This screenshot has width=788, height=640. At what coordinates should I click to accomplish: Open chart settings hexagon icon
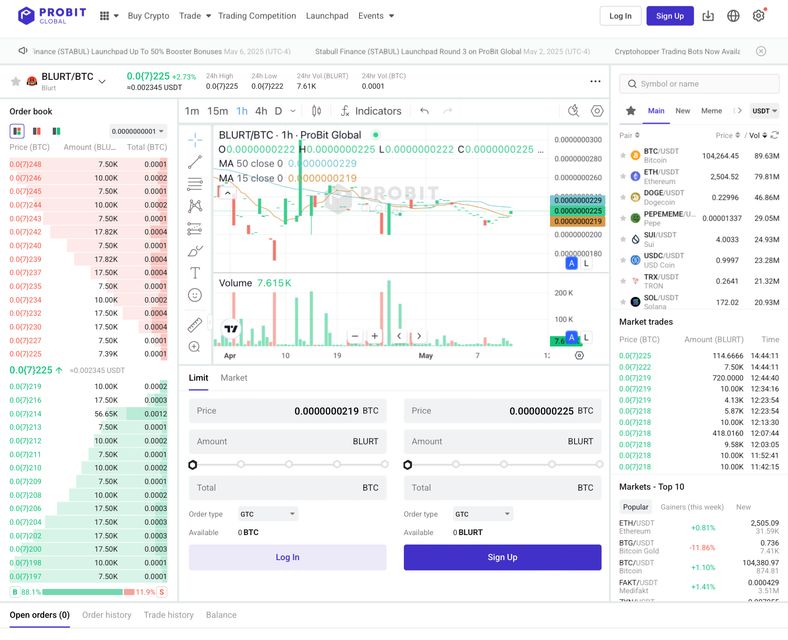(597, 111)
